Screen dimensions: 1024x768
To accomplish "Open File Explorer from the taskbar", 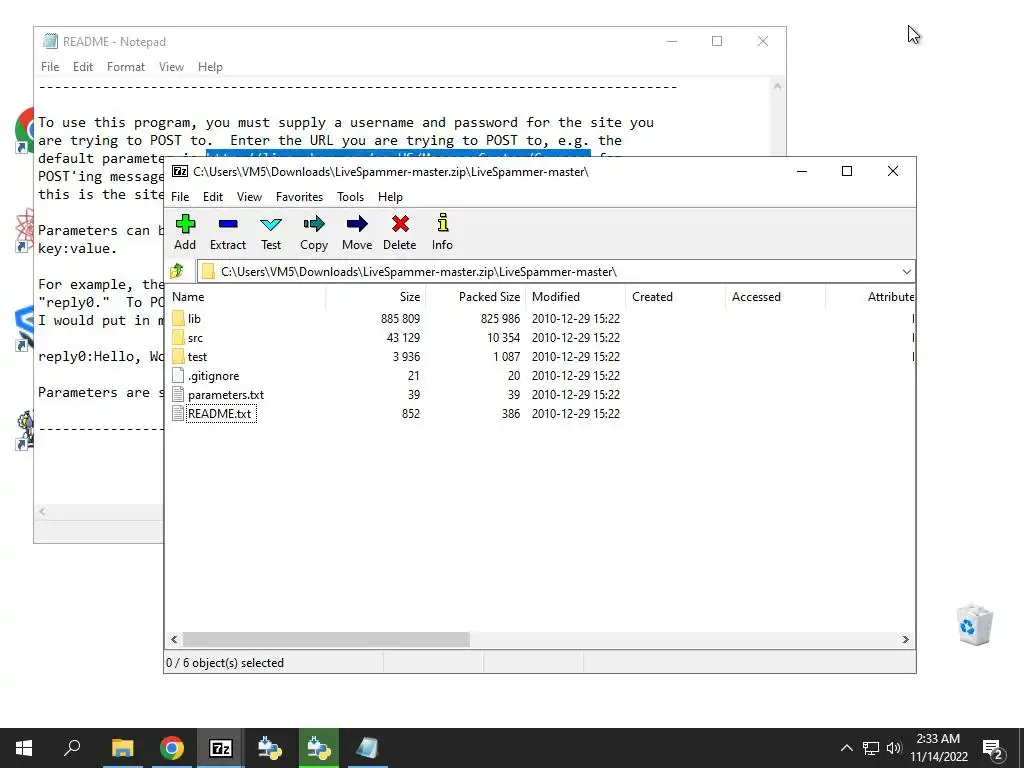I will [x=122, y=748].
